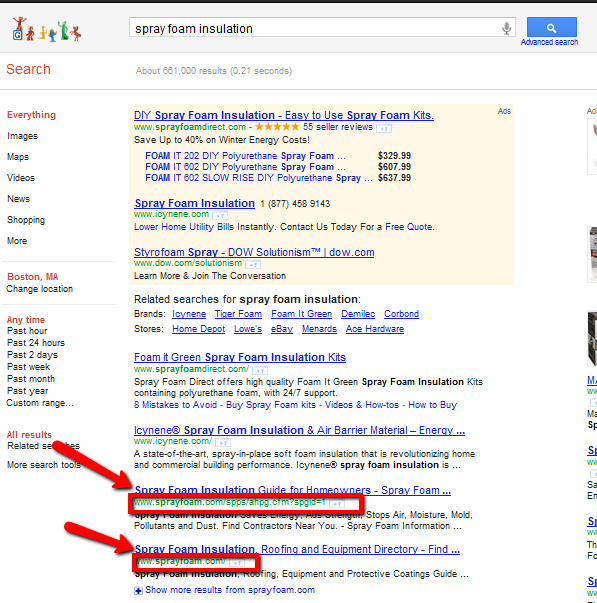The image size is (597, 603).
Task: Click Ace Hardware related store search
Action: 375,329
